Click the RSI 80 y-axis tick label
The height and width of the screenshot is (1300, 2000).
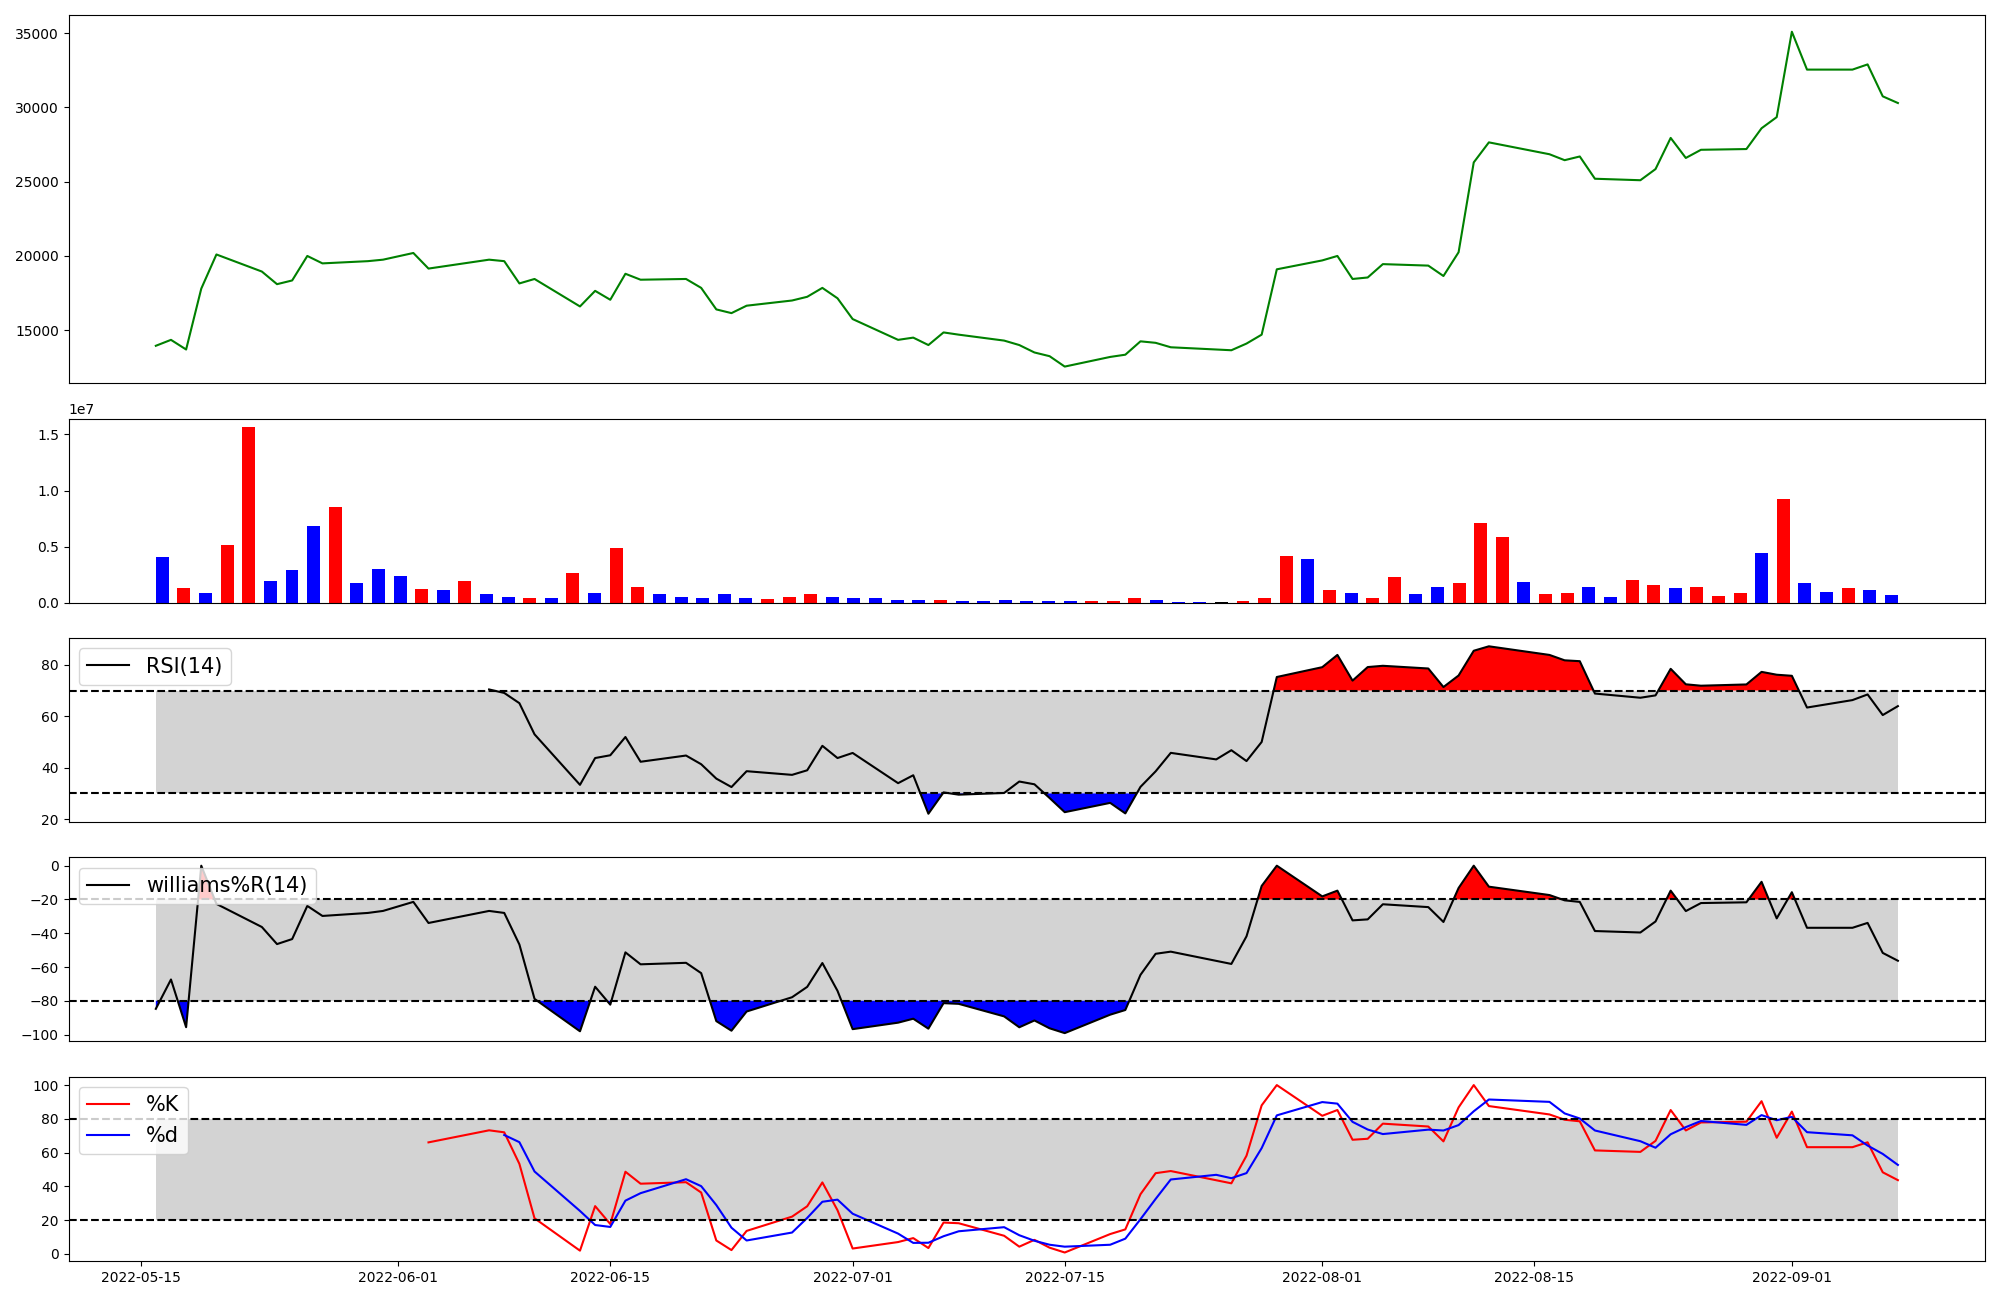51,665
